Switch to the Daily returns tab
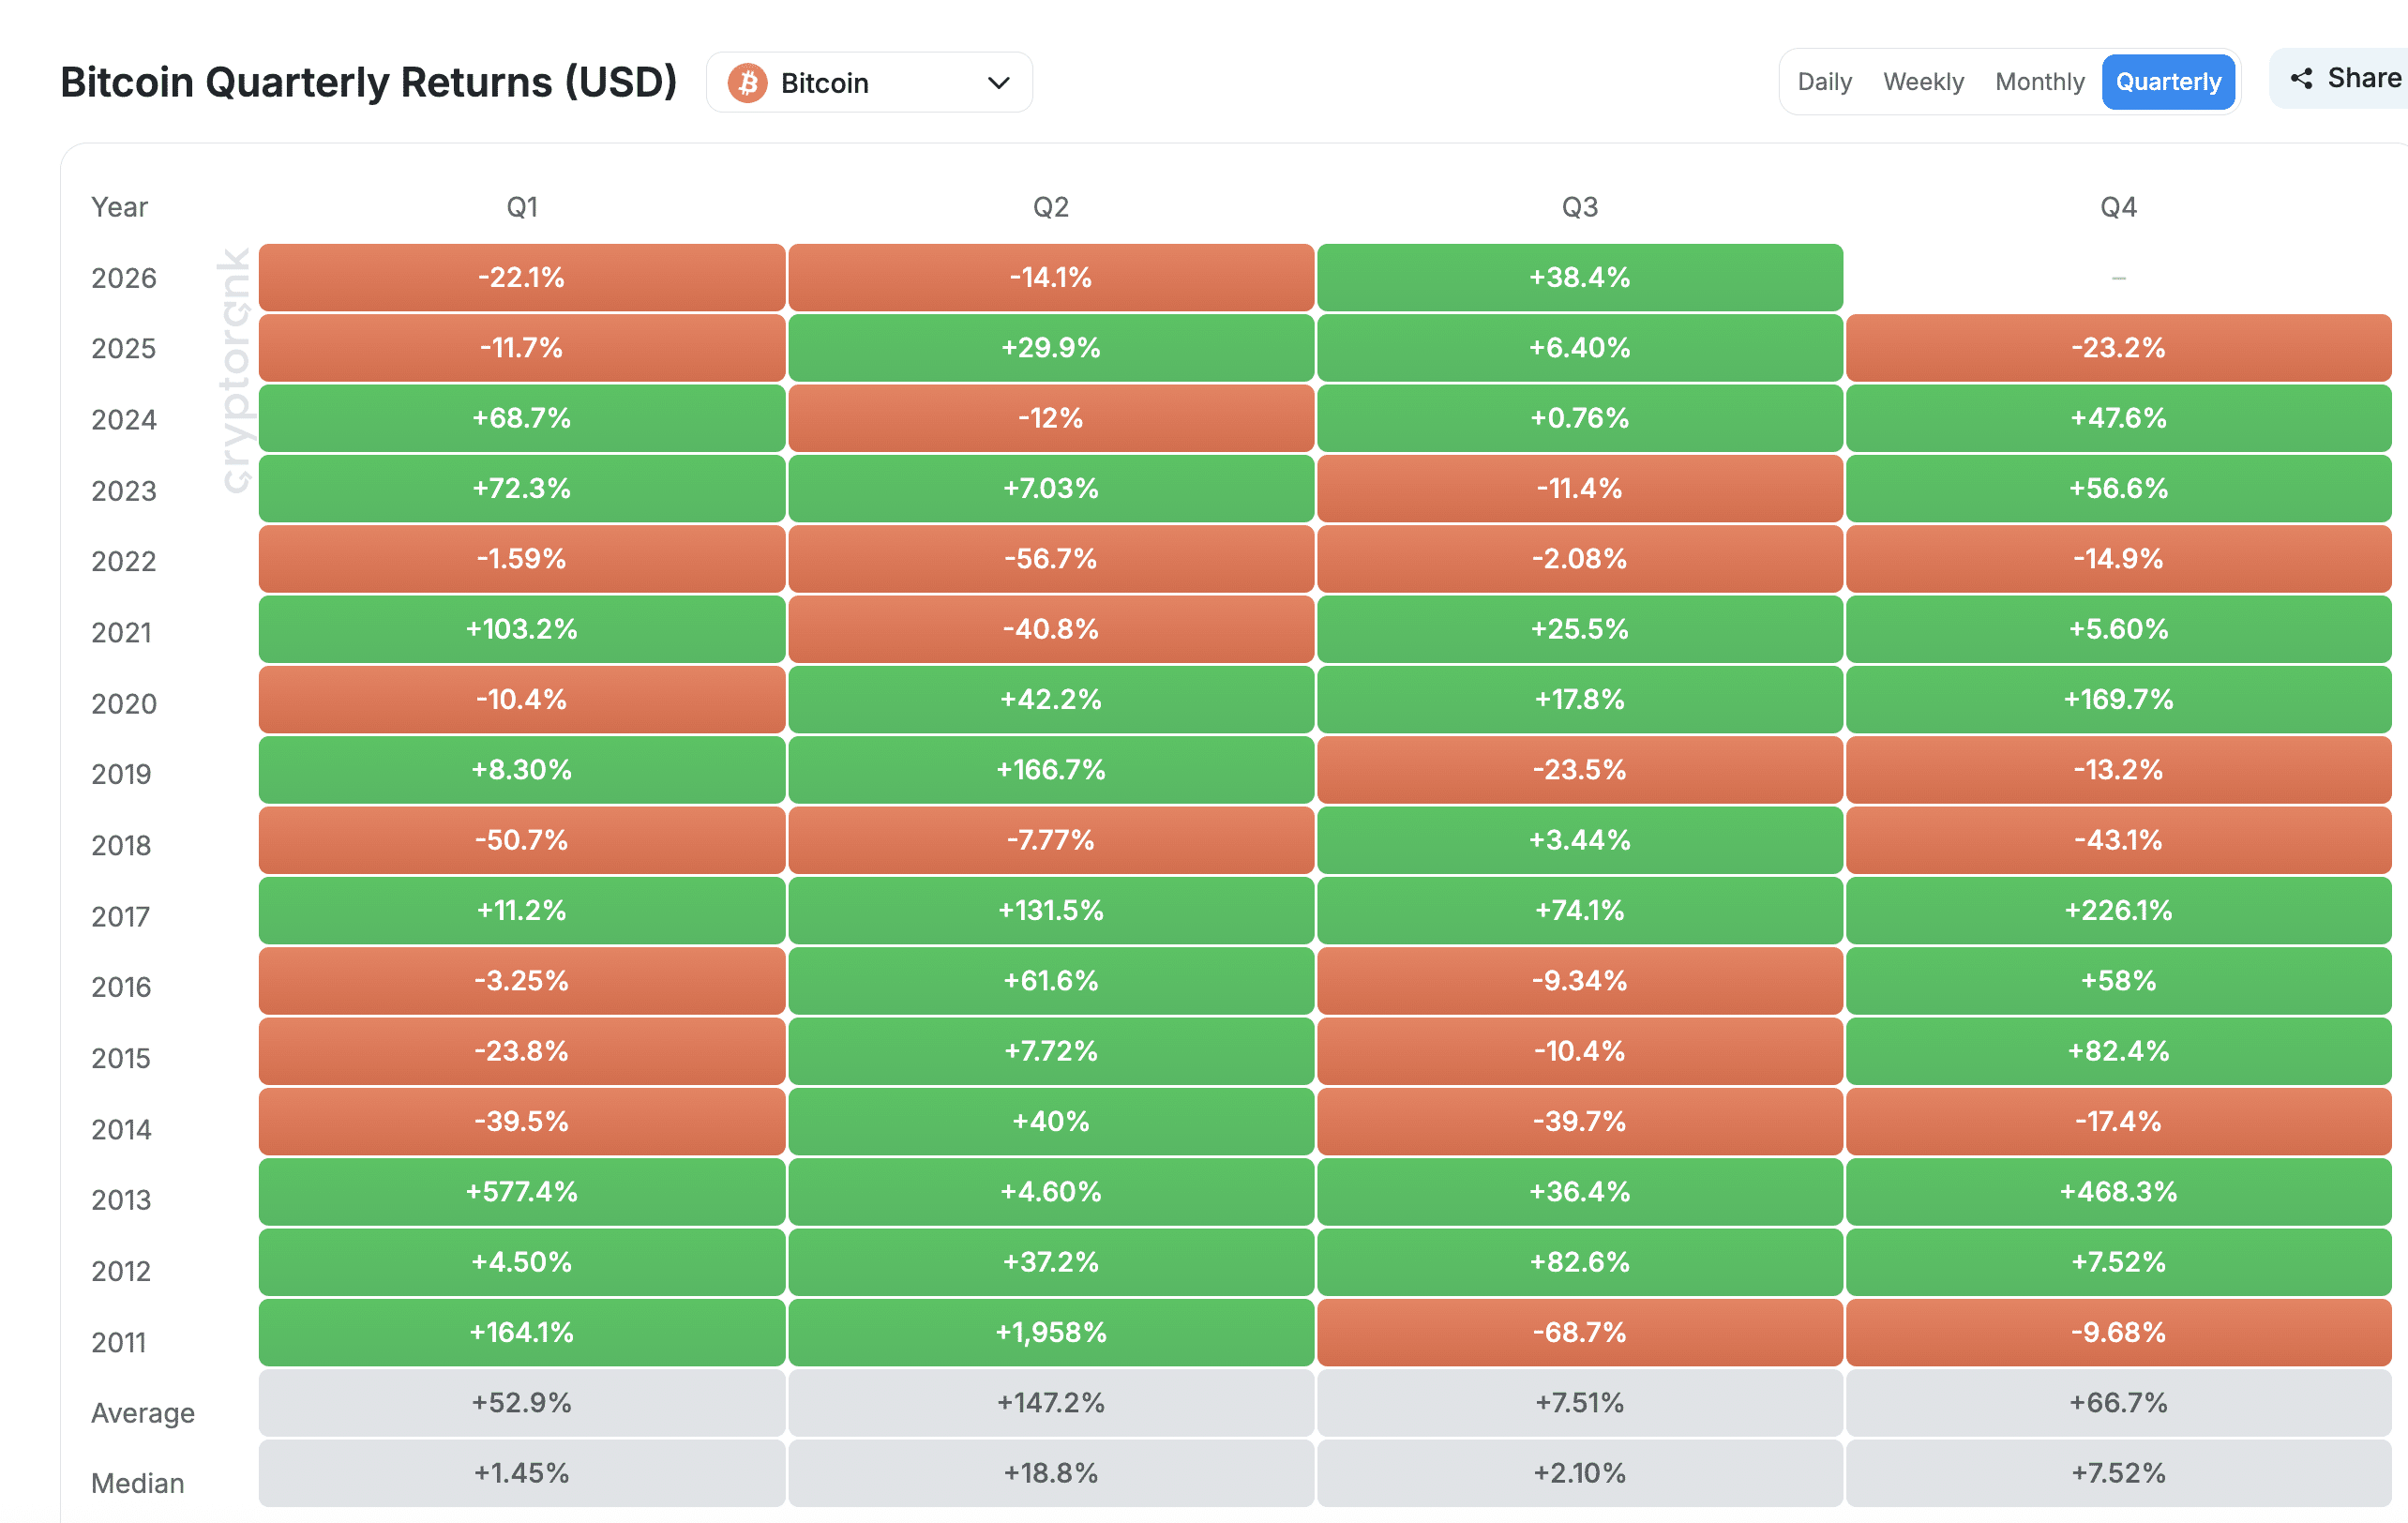2408x1523 pixels. [x=1824, y=82]
